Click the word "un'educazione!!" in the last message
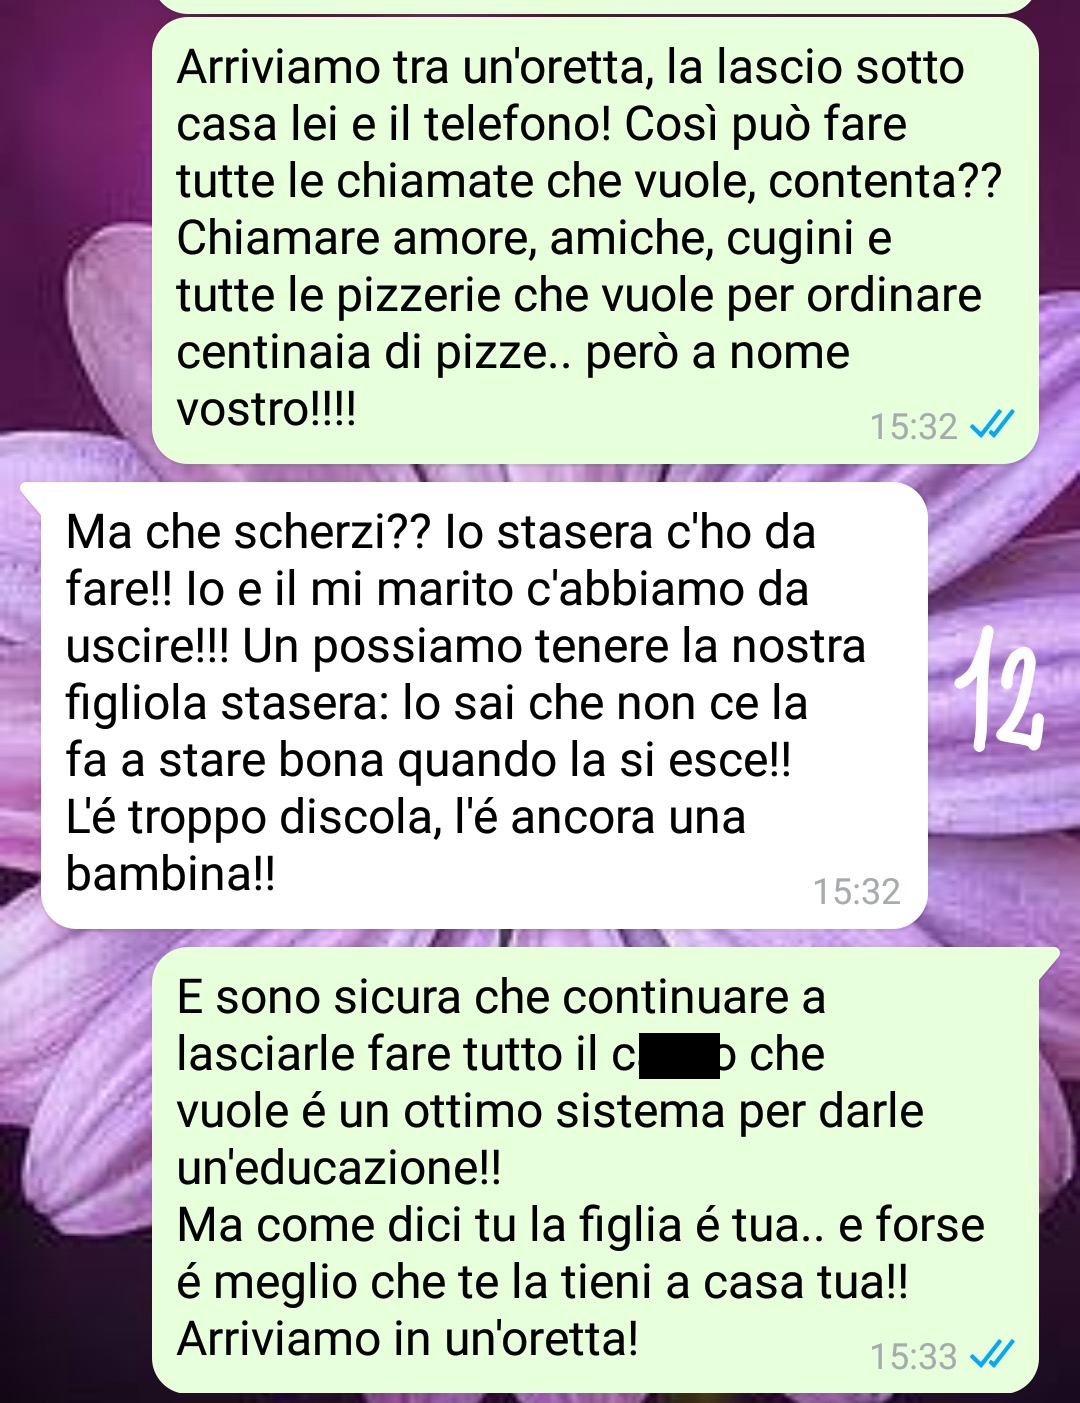 (339, 1168)
